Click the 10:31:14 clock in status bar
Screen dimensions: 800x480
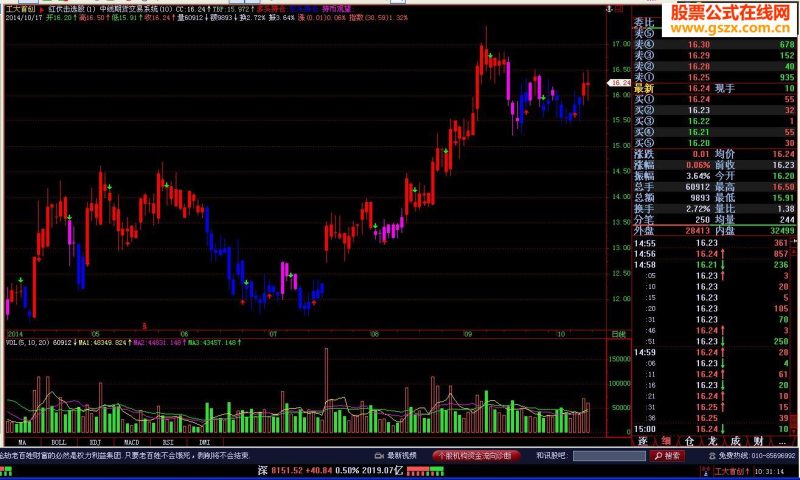click(x=770, y=471)
